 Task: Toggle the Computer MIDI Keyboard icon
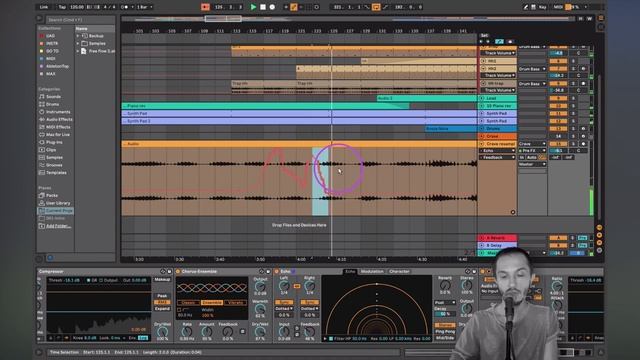[x=533, y=7]
